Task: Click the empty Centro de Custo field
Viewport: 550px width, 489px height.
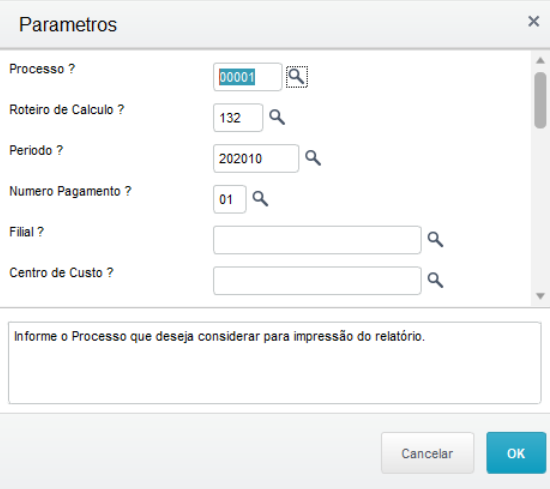Action: [x=317, y=281]
